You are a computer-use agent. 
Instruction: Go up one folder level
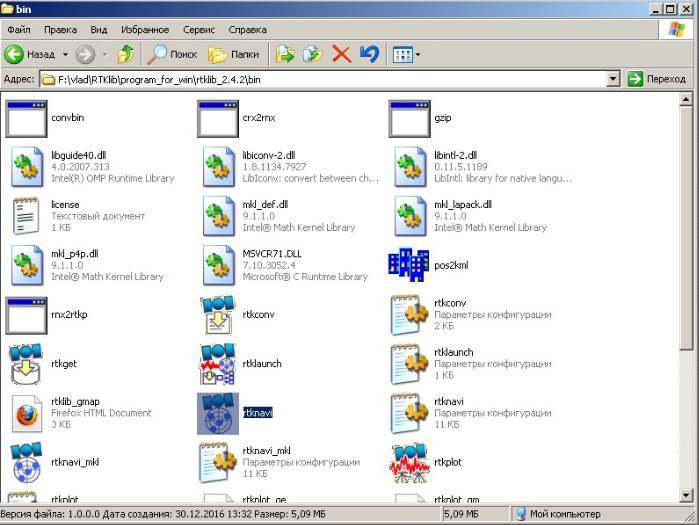pos(126,54)
